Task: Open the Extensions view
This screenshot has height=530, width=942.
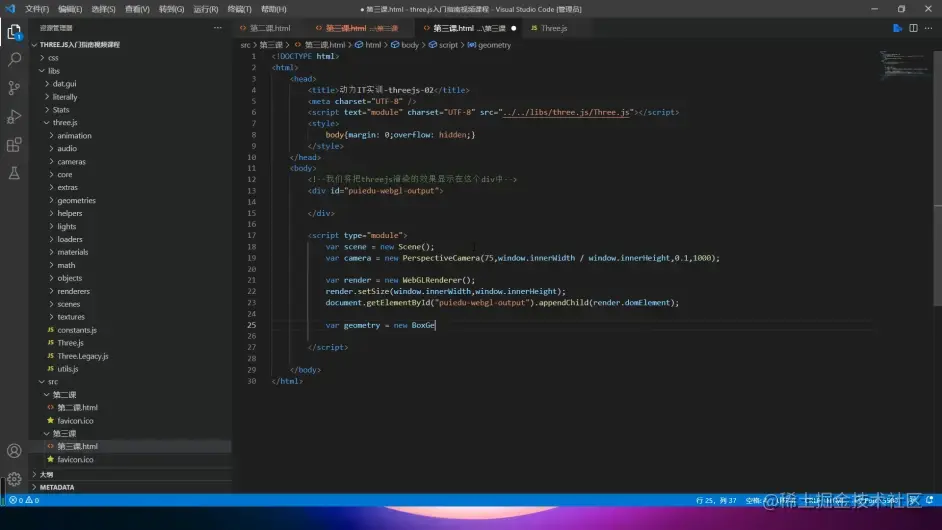Action: coord(14,145)
